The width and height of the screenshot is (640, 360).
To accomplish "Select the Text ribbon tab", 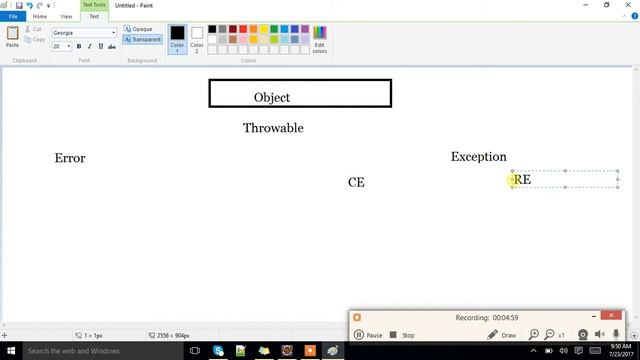I will pyautogui.click(x=94, y=16).
